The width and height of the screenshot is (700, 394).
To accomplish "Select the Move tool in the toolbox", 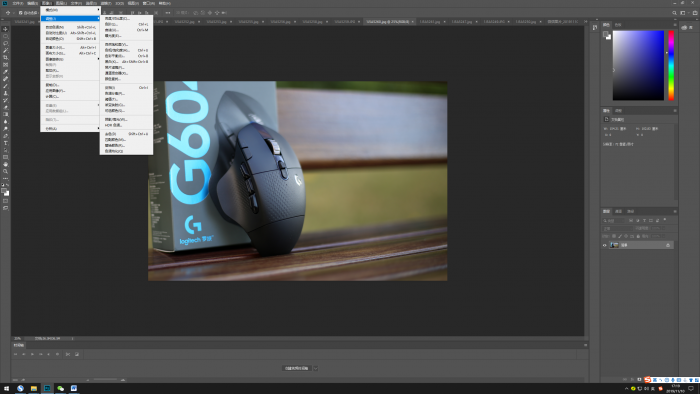I will click(5, 29).
